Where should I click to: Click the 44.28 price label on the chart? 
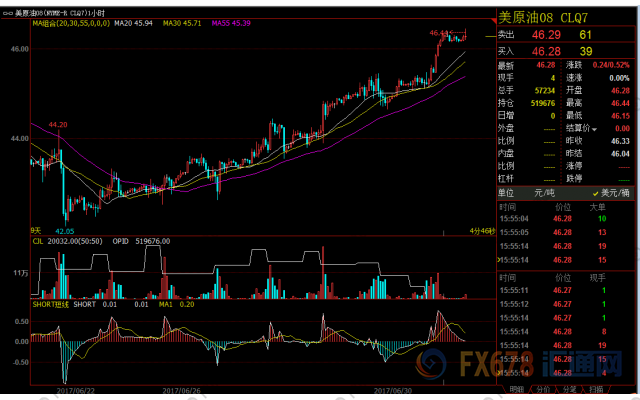pyautogui.click(x=57, y=125)
